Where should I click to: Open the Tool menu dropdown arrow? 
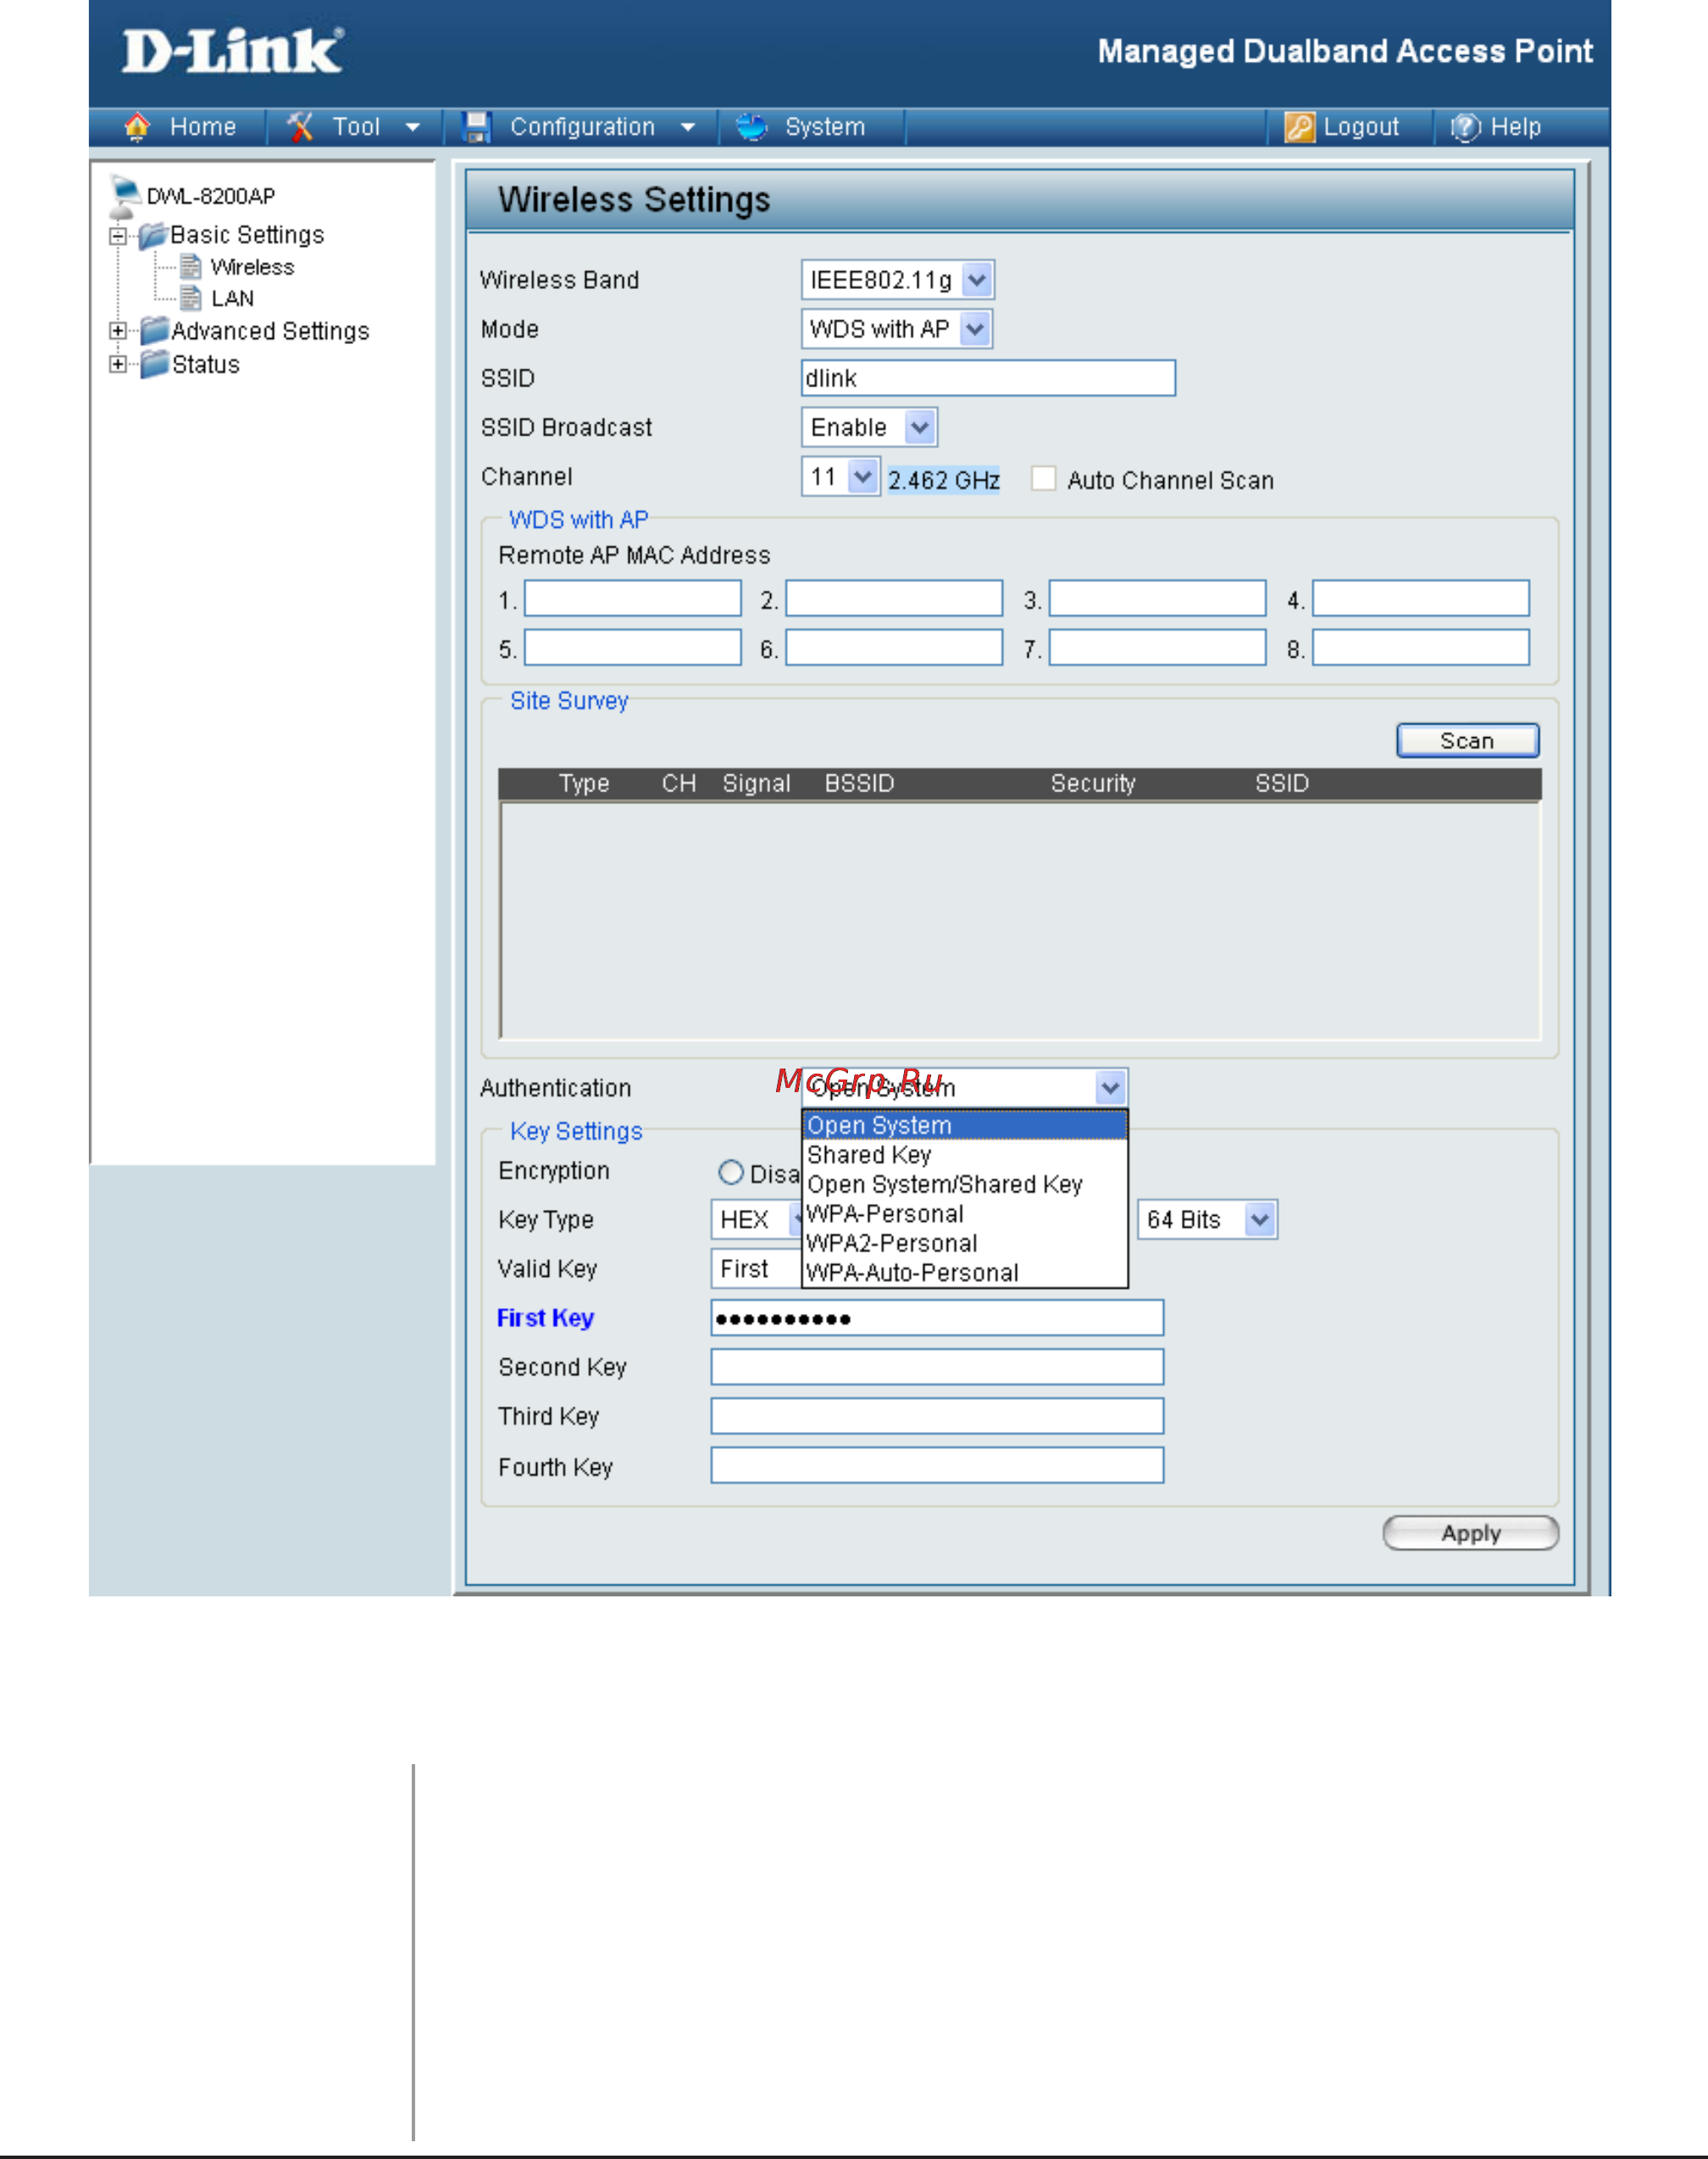coord(413,128)
